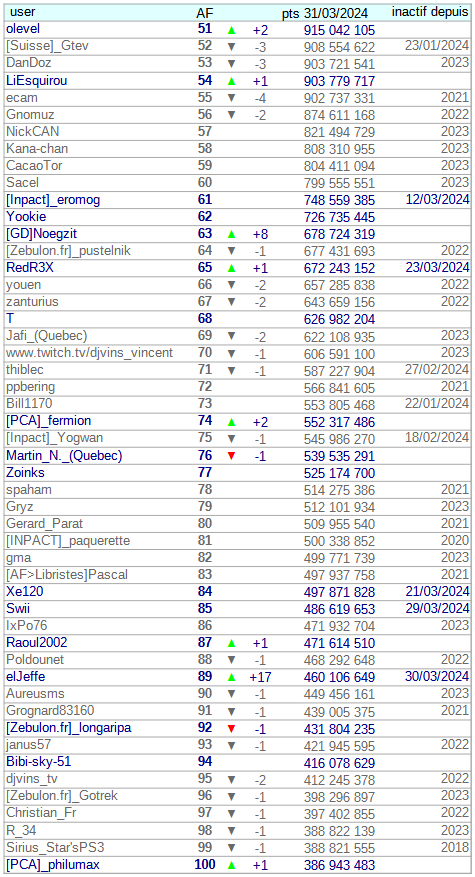The height and width of the screenshot is (877, 475).
Task: Click the green up arrow in [PCA]_philumax row
Action: tap(232, 865)
